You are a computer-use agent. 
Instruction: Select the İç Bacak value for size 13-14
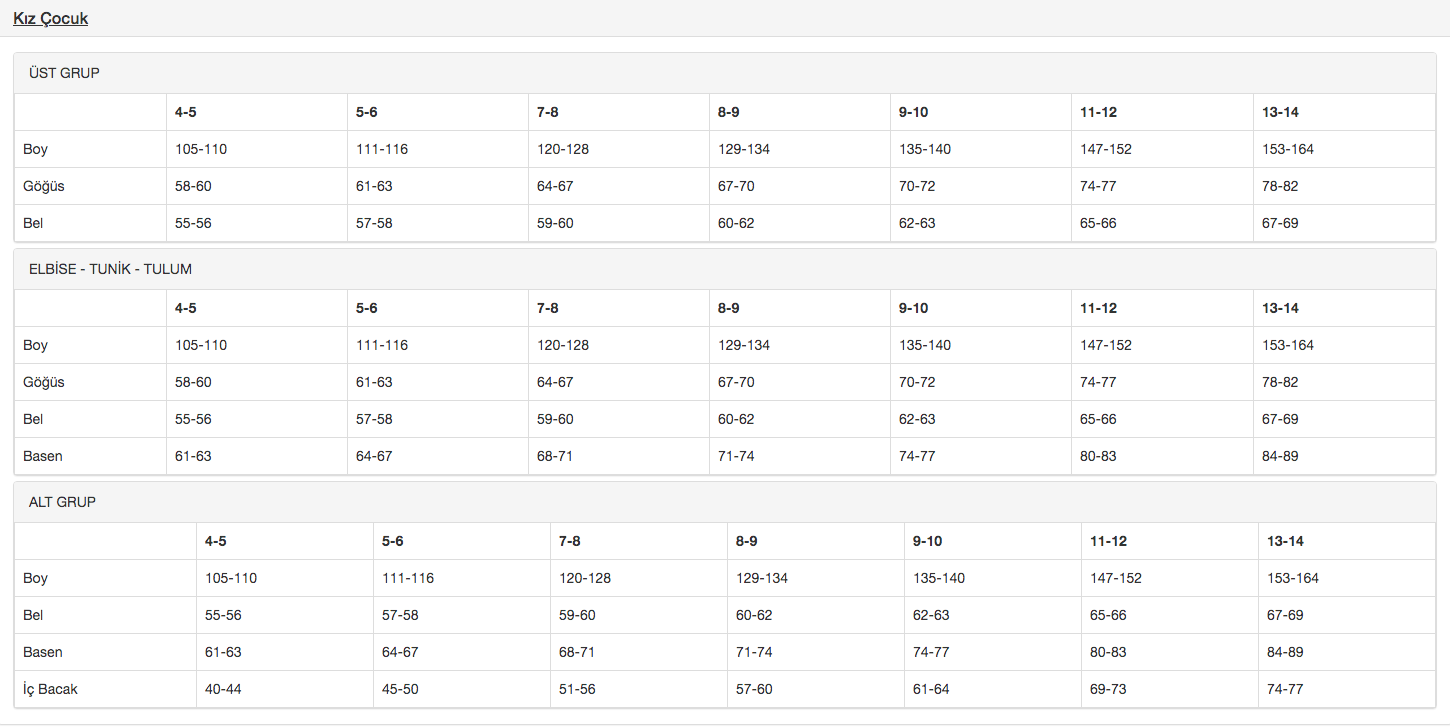pyautogui.click(x=1285, y=689)
